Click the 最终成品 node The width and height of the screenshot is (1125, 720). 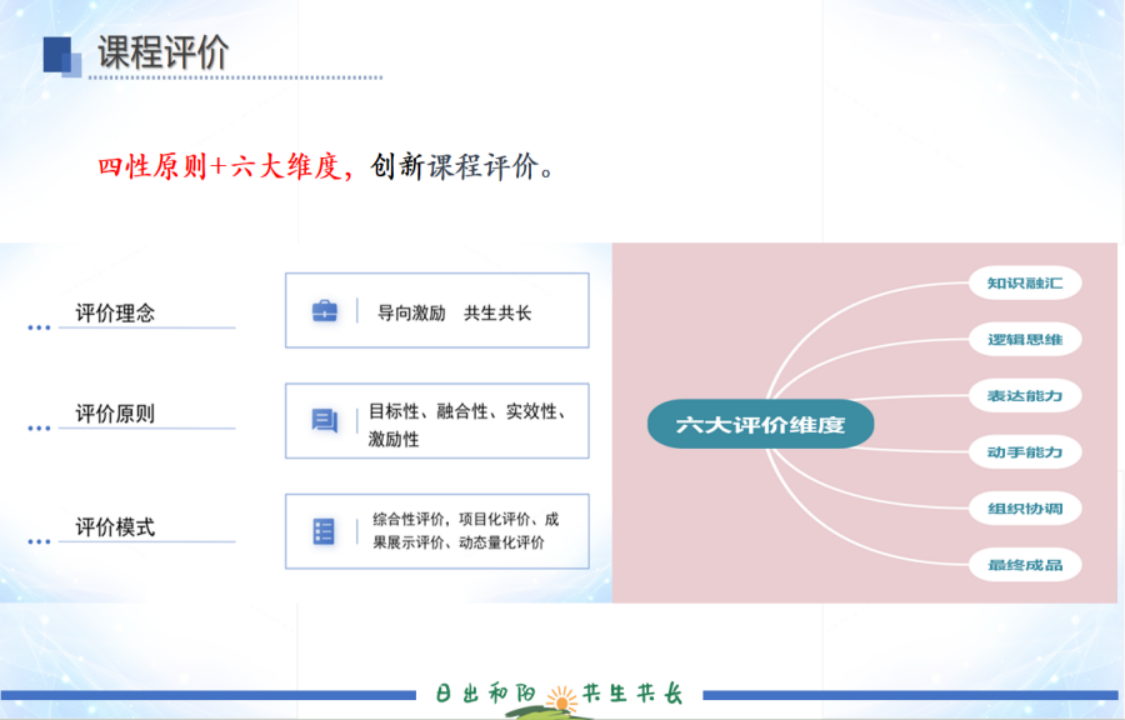coord(1025,565)
